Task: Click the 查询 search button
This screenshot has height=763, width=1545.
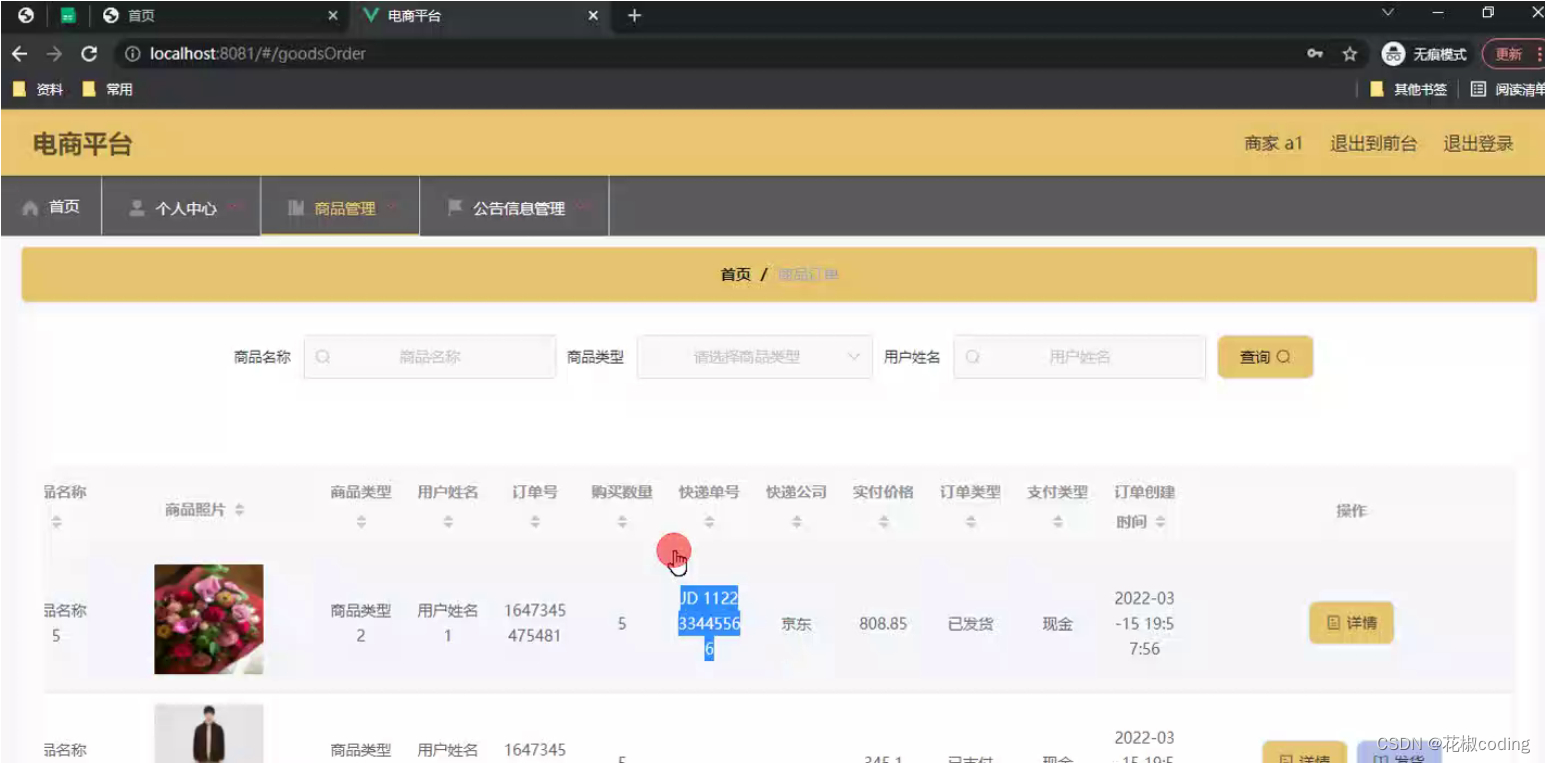Action: [1264, 356]
